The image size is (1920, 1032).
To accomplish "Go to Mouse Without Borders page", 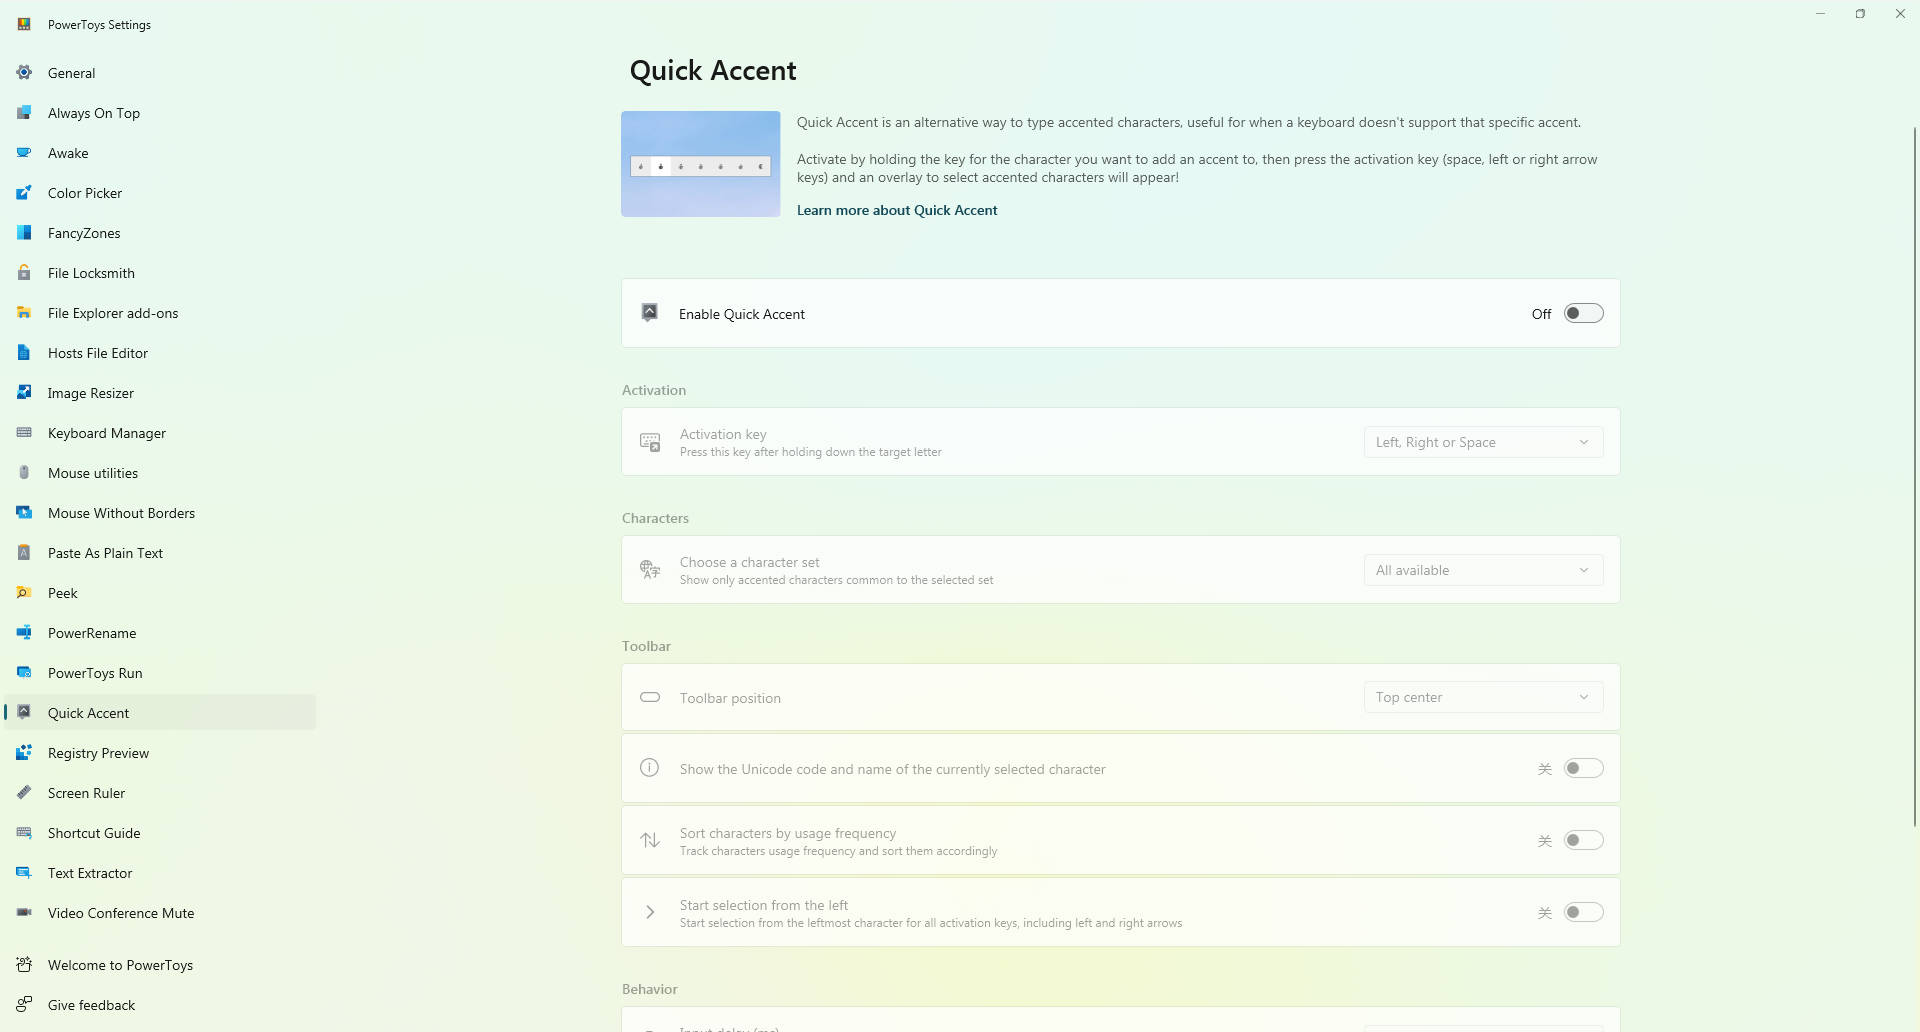I will point(121,513).
